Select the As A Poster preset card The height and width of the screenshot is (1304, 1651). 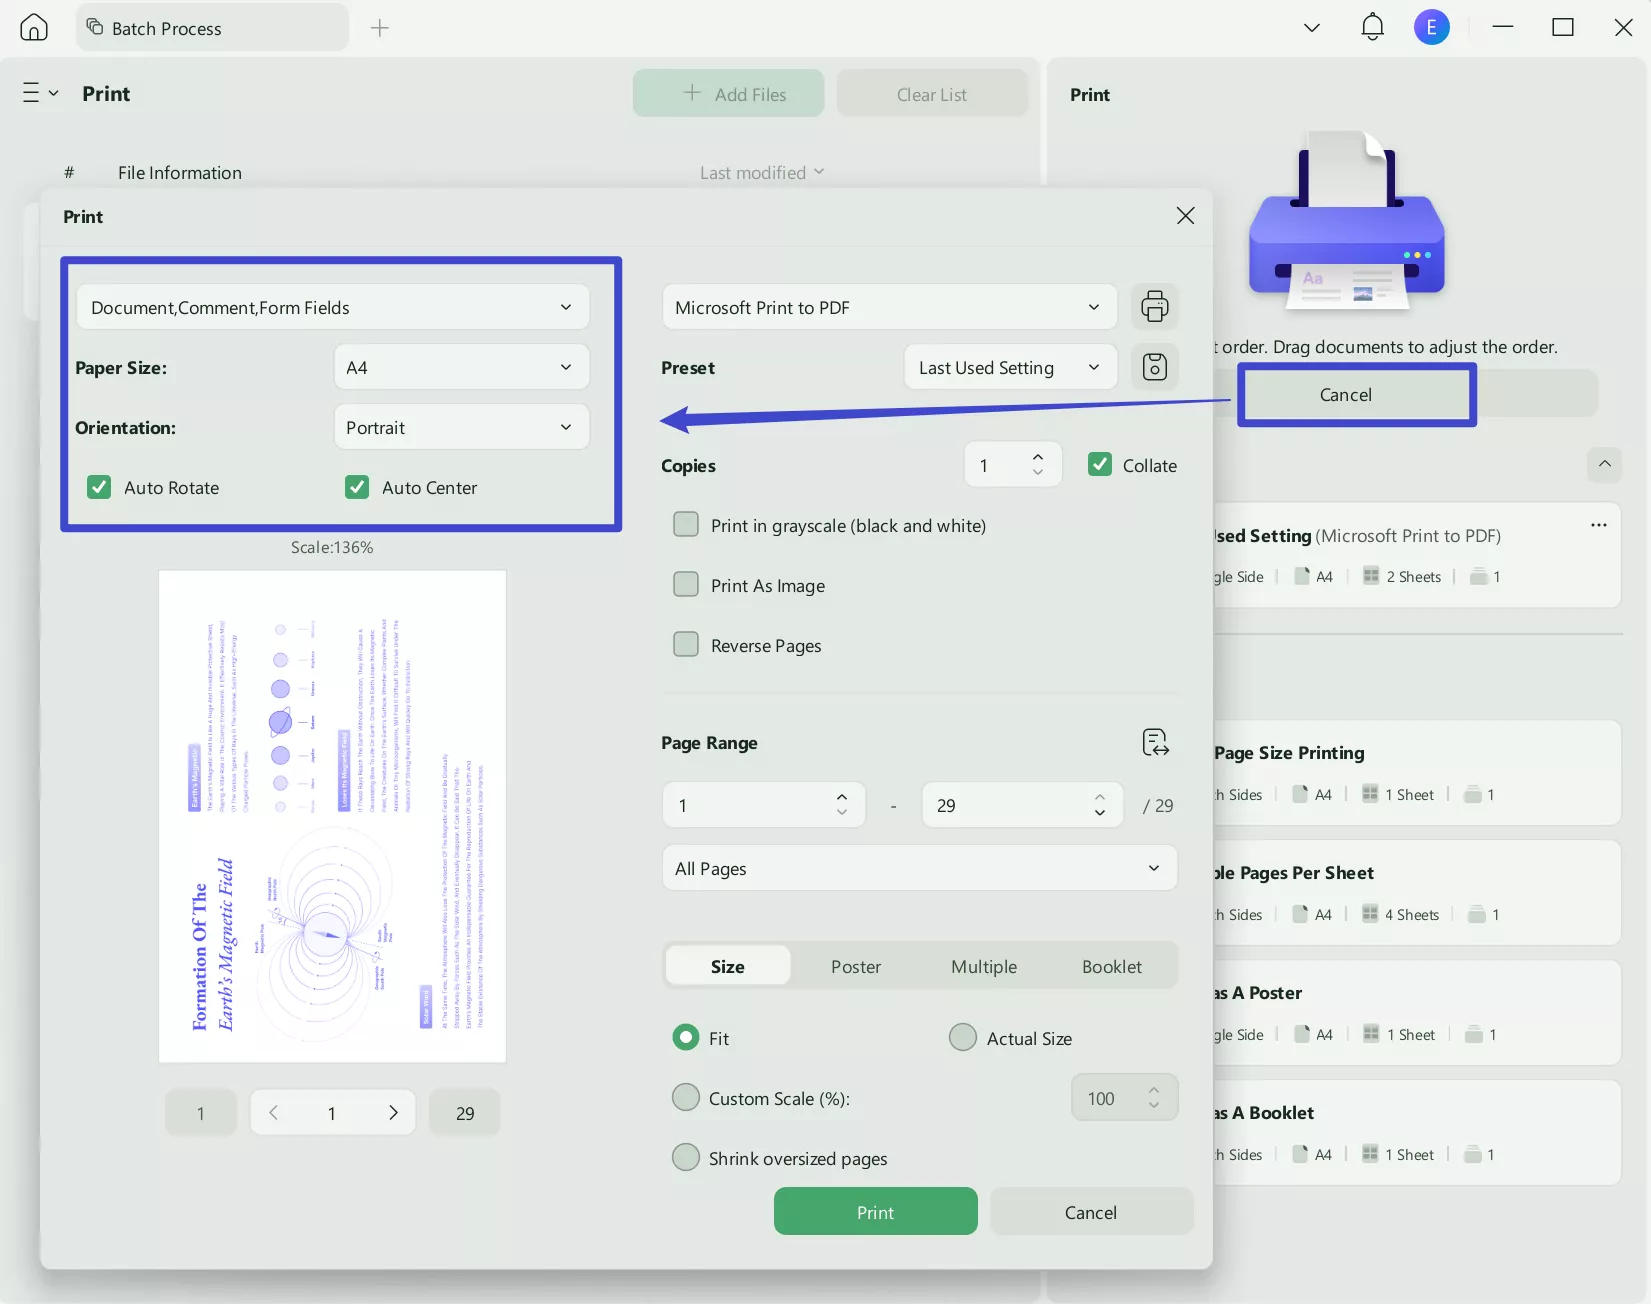tap(1417, 1012)
